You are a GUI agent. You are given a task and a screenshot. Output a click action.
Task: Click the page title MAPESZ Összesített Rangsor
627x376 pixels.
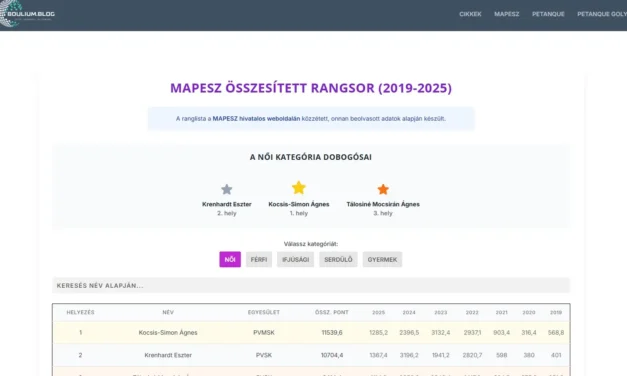pyautogui.click(x=311, y=88)
